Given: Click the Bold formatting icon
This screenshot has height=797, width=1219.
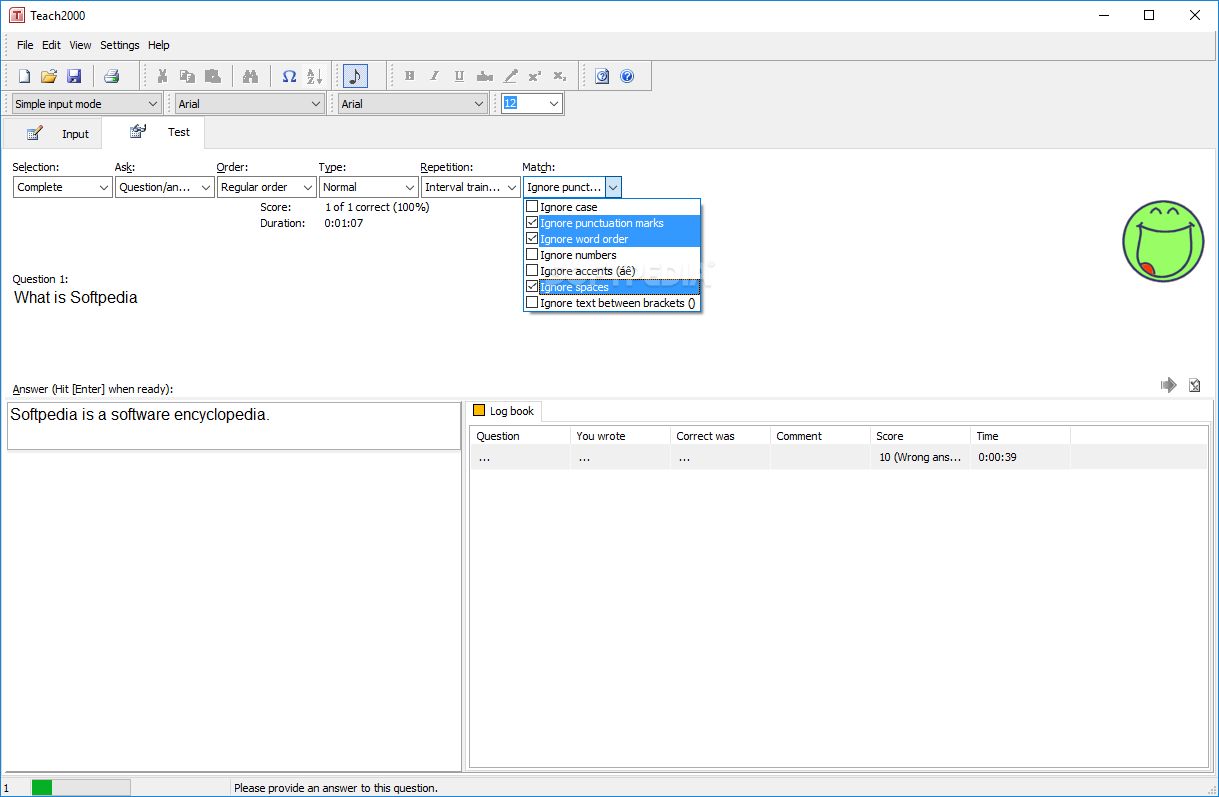Looking at the screenshot, I should pyautogui.click(x=409, y=76).
